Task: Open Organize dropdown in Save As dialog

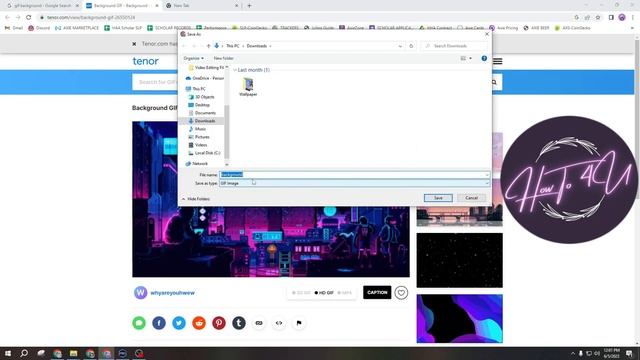Action: (x=193, y=58)
